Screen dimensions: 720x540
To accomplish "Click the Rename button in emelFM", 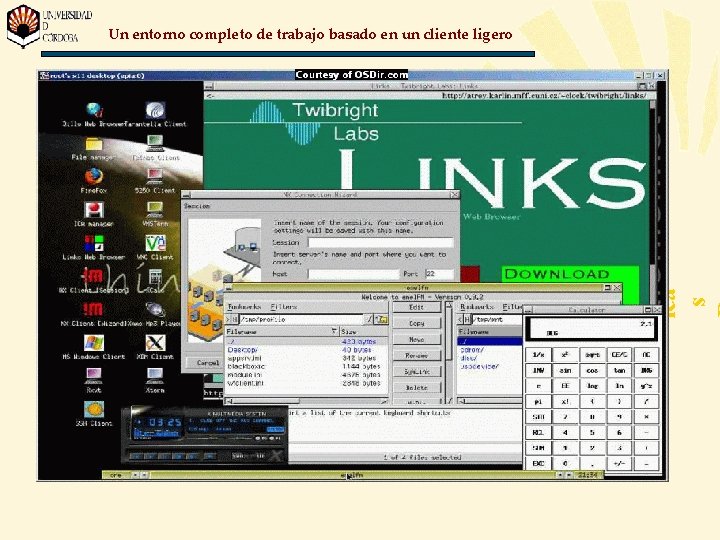I will [x=416, y=355].
